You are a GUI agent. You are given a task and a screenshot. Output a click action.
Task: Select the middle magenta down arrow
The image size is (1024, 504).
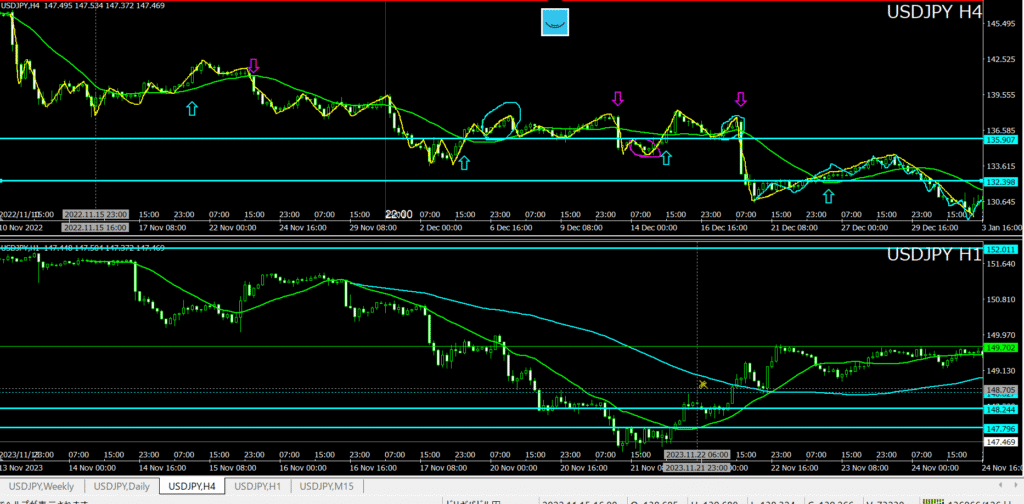[617, 98]
